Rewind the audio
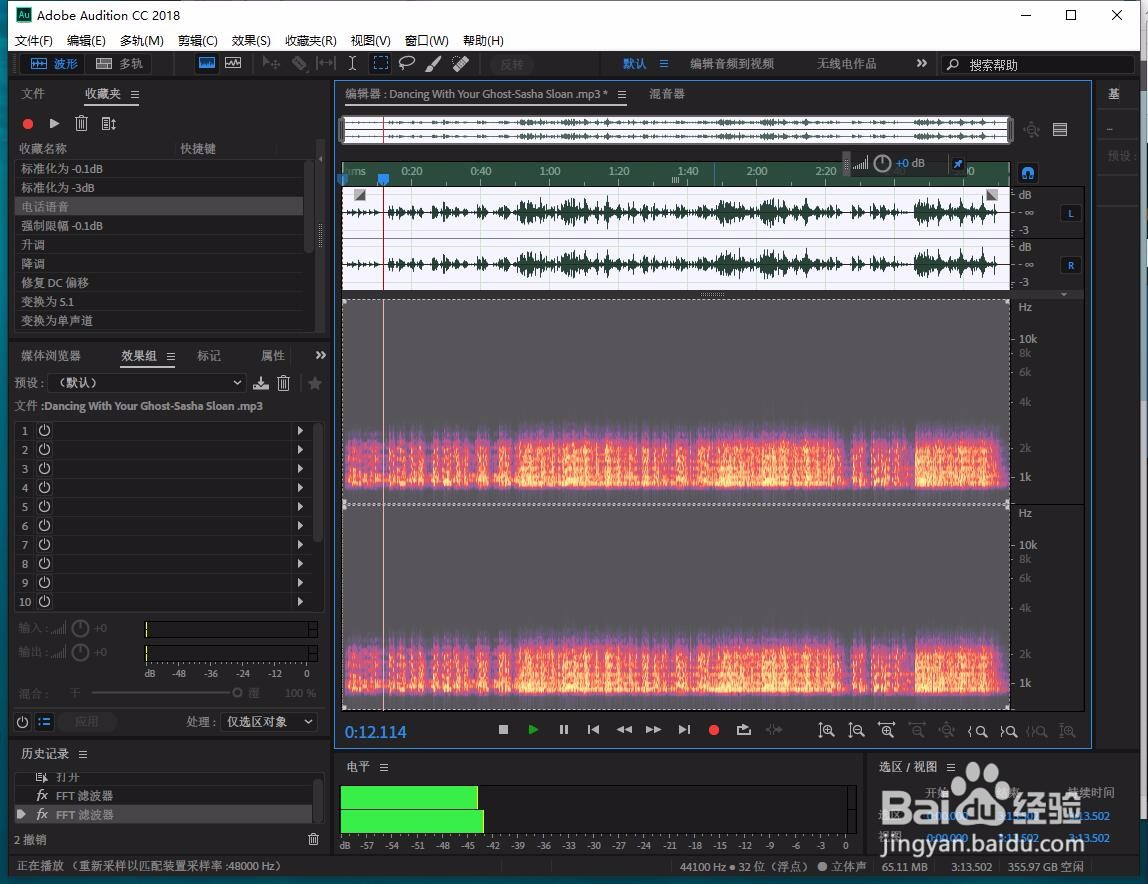 tap(624, 729)
